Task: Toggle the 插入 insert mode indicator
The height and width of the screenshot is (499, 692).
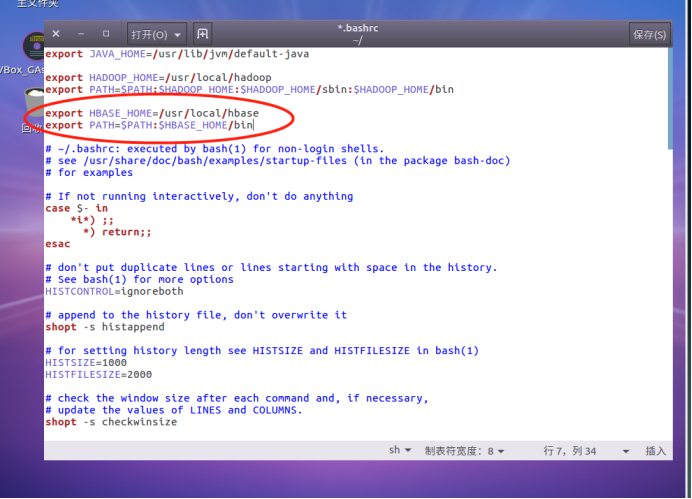Action: point(655,451)
